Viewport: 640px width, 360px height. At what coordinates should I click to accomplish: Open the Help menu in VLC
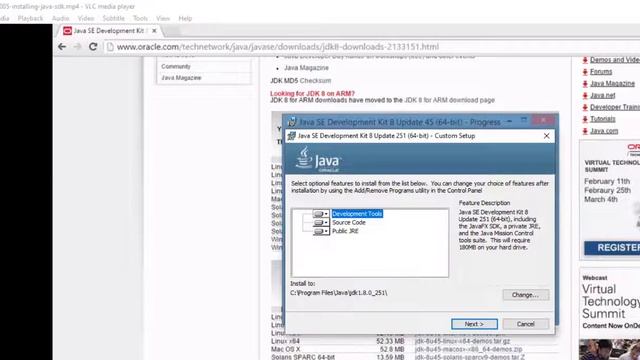coord(185,18)
